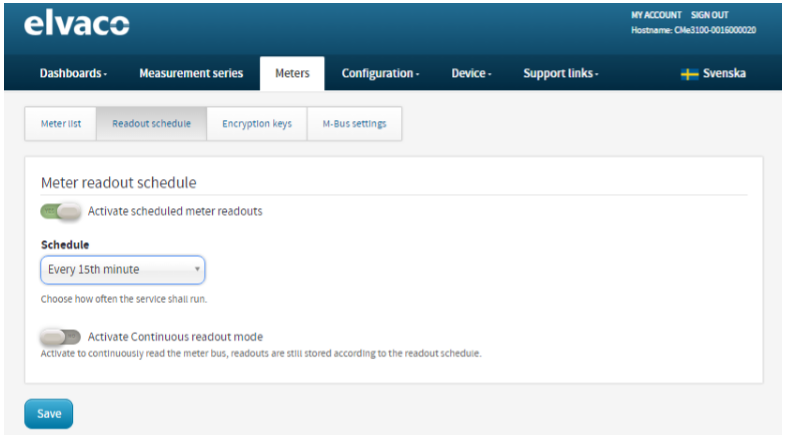Expand the Configuration menu
The image size is (787, 435).
380,73
